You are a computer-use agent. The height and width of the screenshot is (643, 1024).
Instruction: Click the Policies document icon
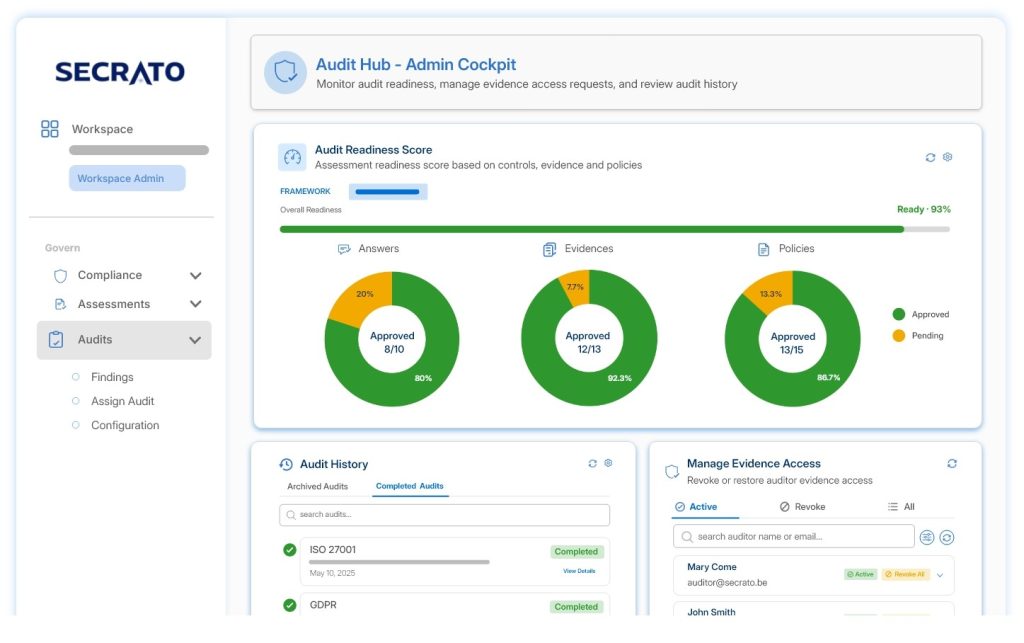(763, 249)
